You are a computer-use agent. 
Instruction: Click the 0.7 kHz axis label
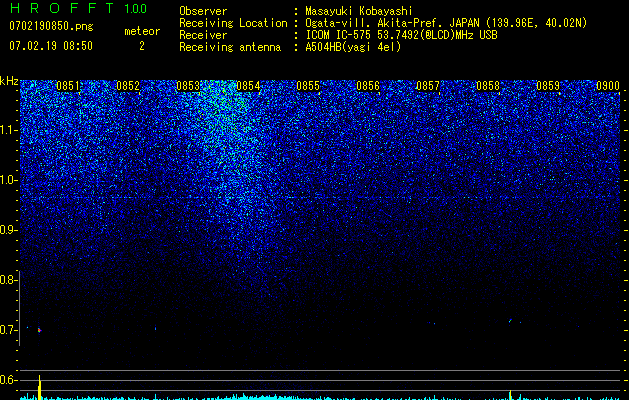click(x=8, y=330)
